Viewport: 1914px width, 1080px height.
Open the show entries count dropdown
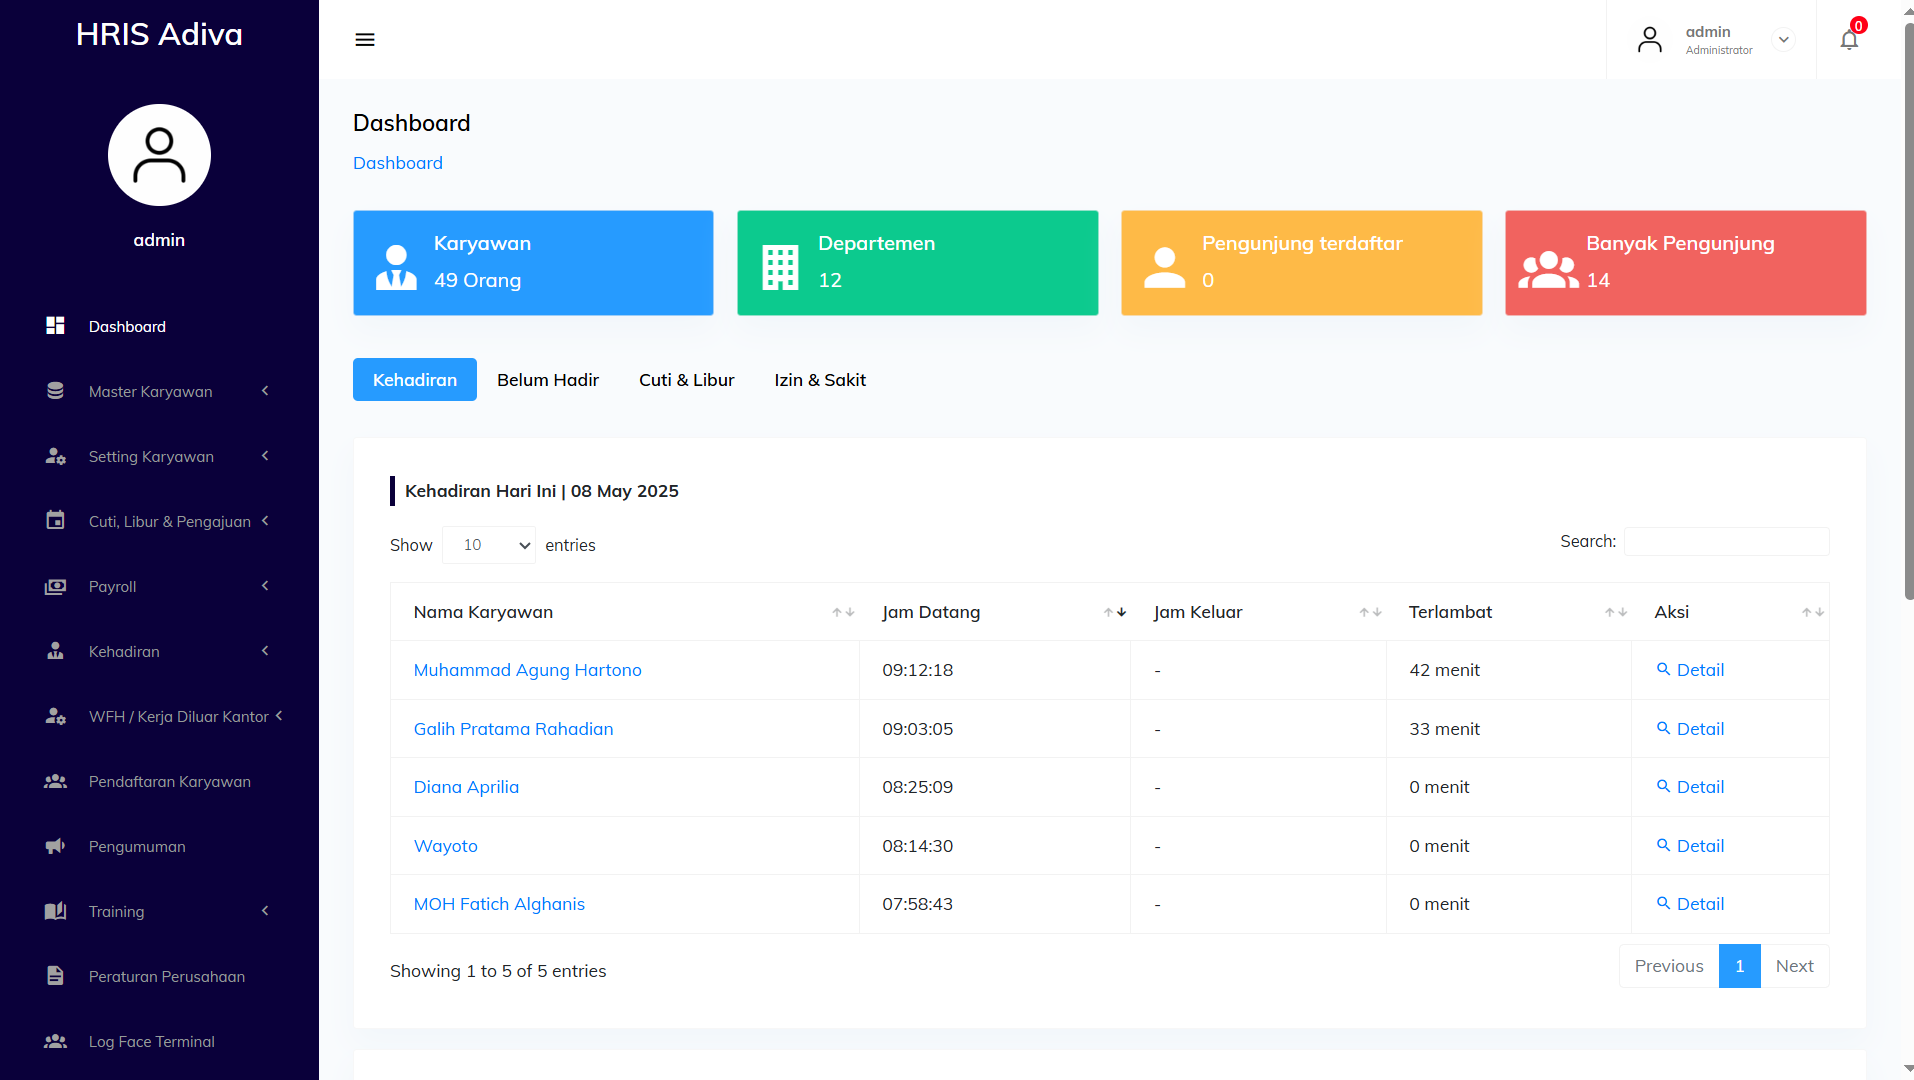(489, 545)
